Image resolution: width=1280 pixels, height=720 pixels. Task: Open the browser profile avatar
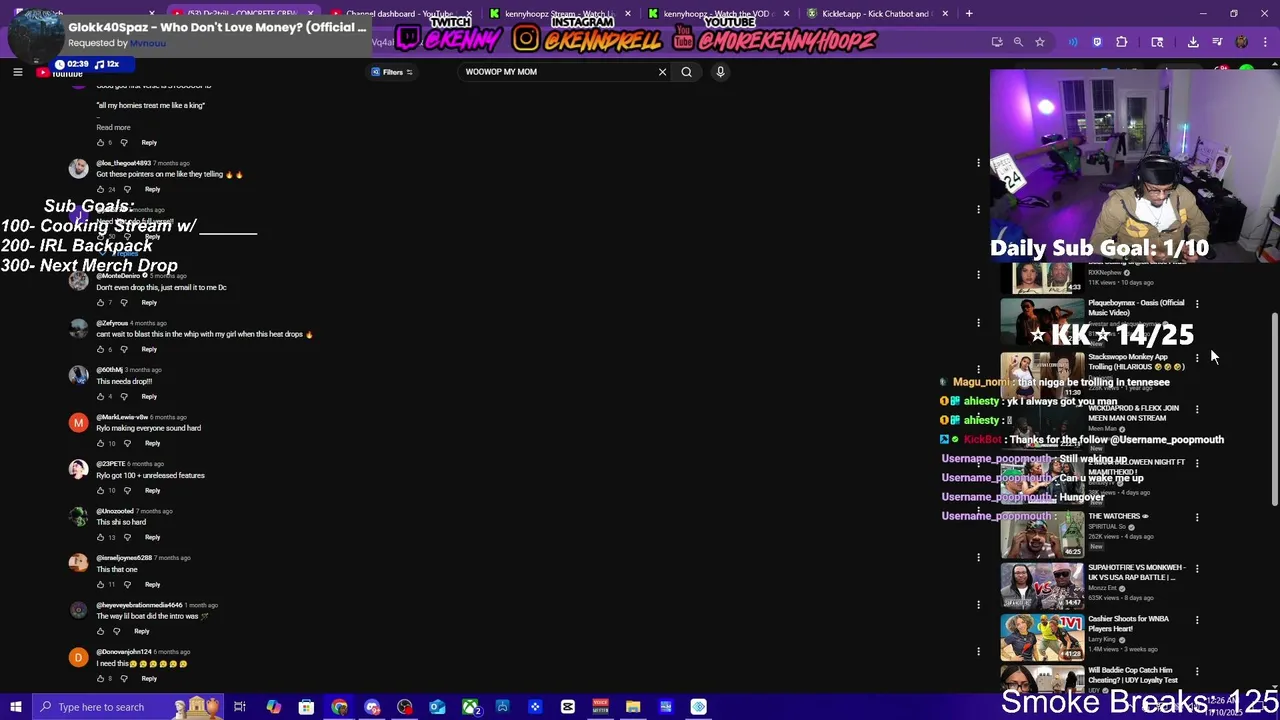[x=1241, y=42]
